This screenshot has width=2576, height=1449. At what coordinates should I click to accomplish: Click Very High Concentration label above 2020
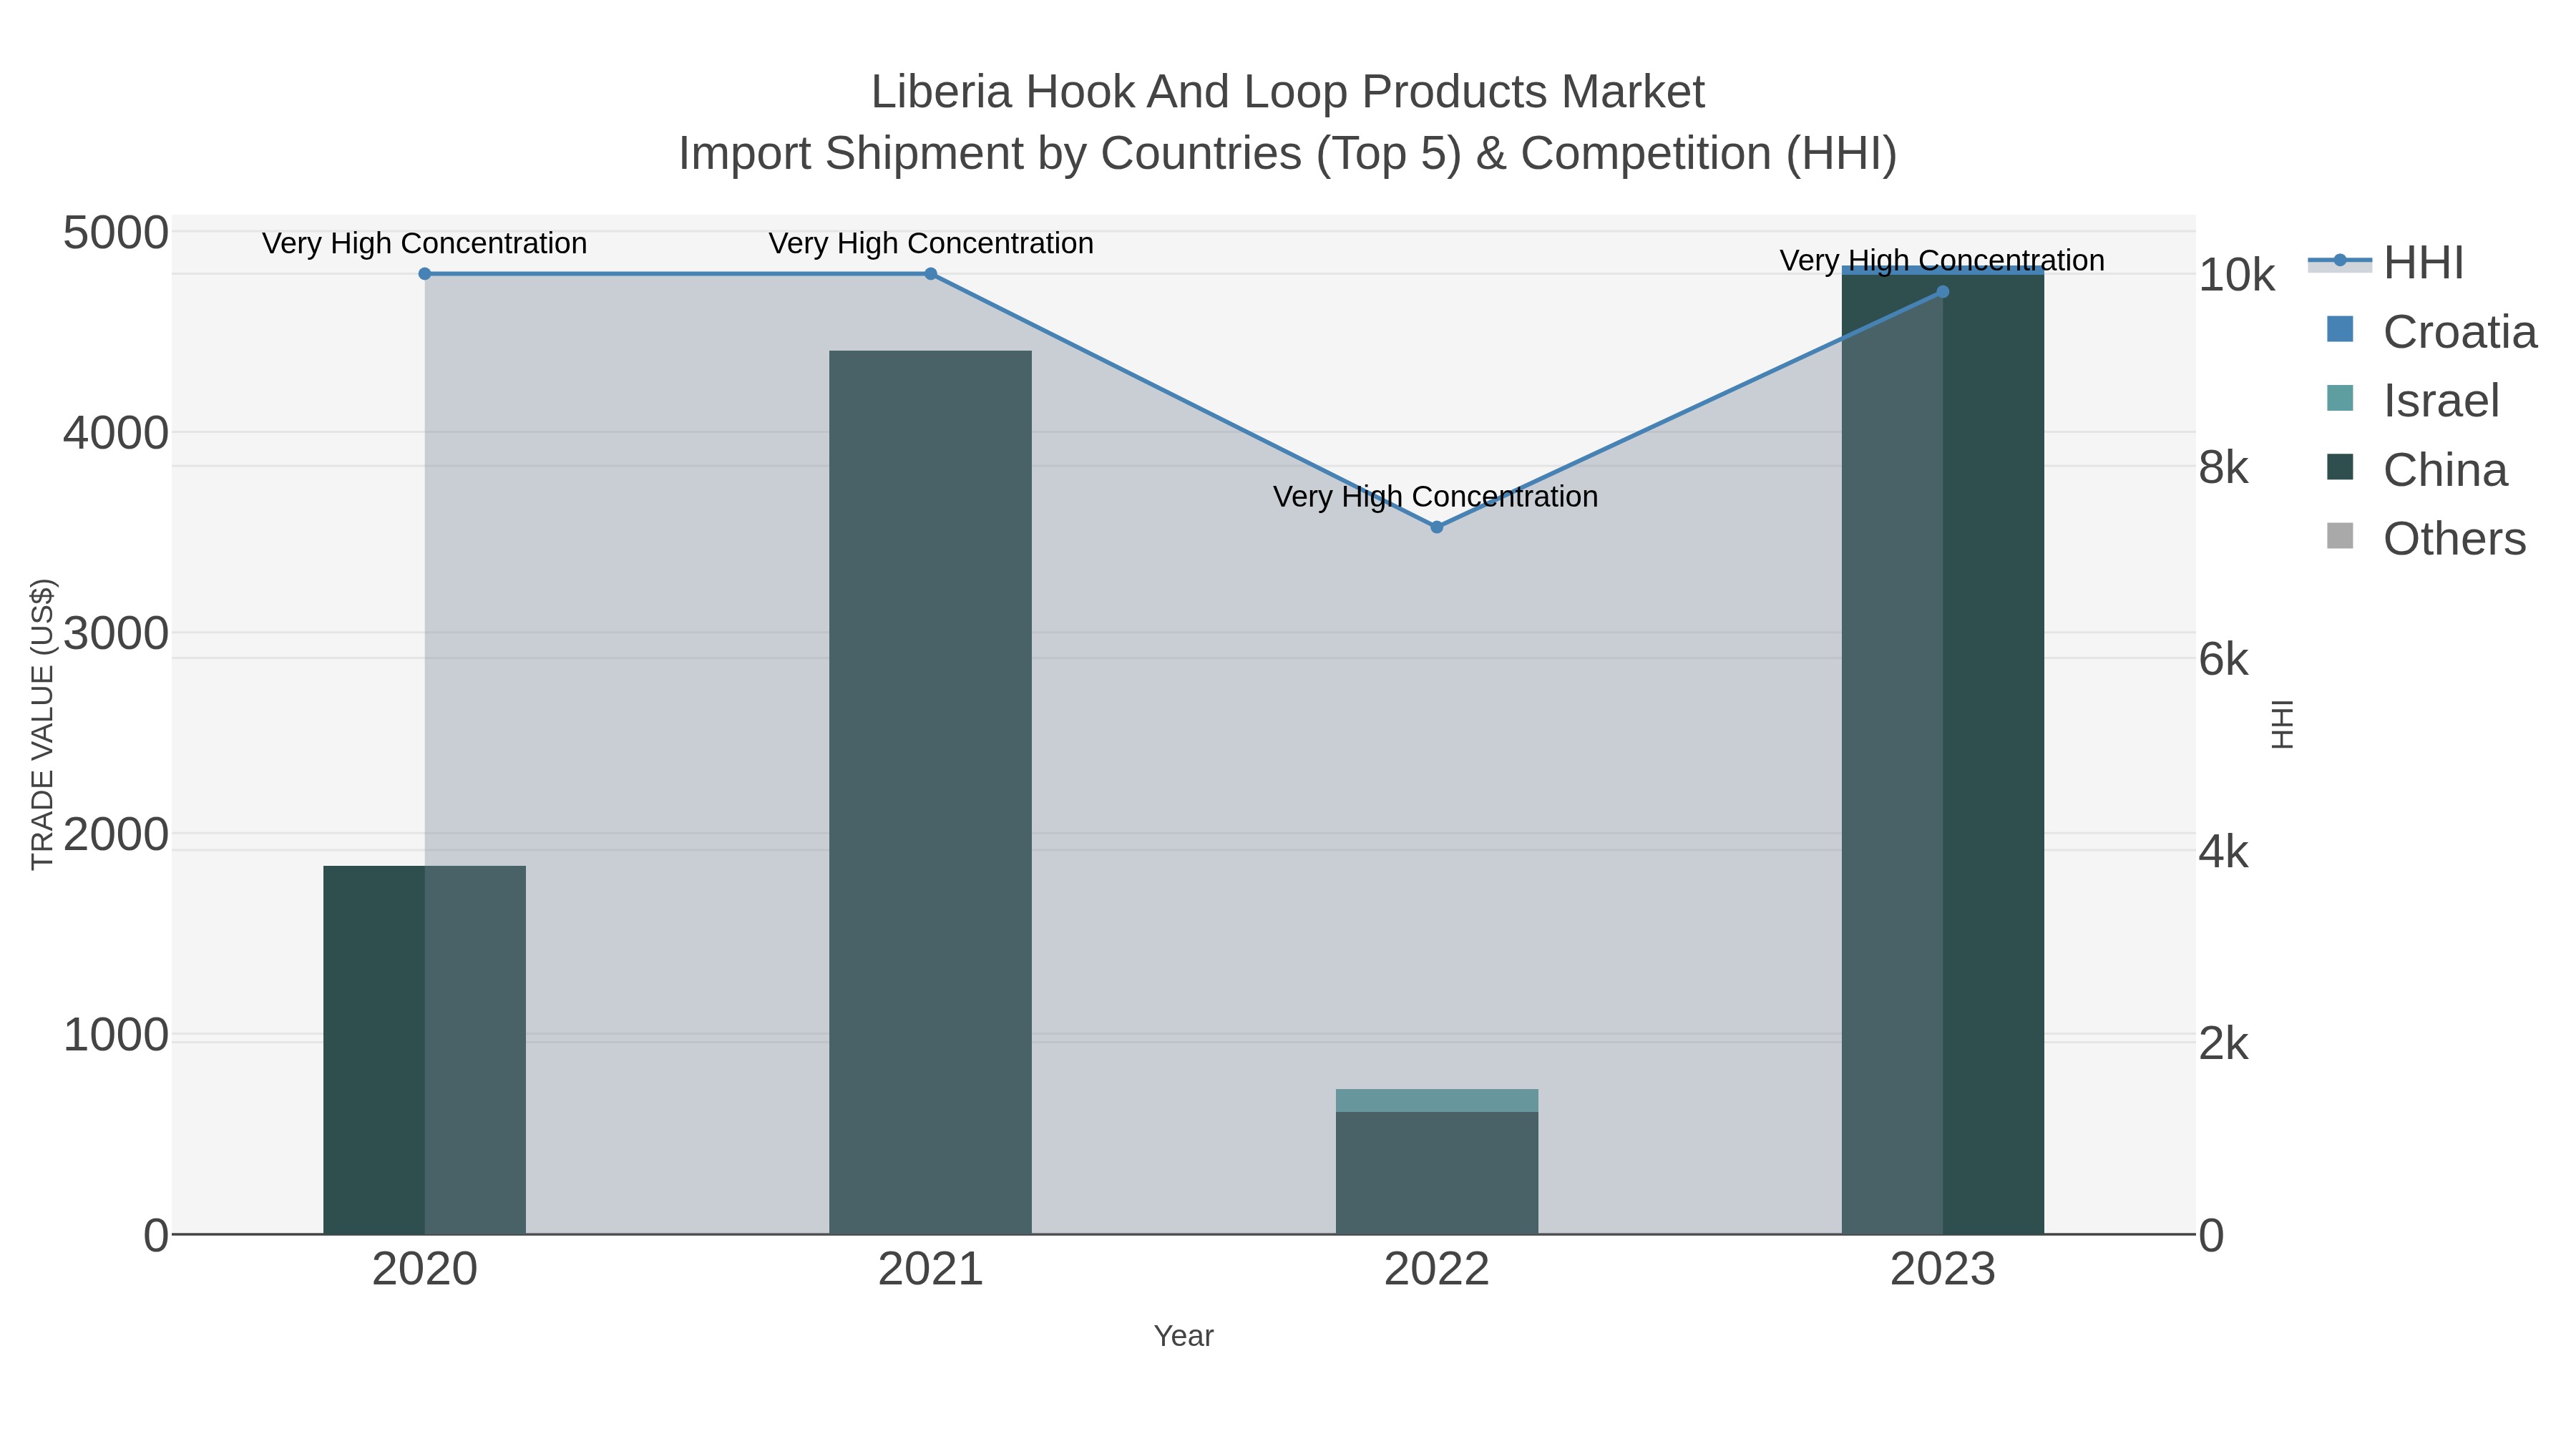pos(425,244)
